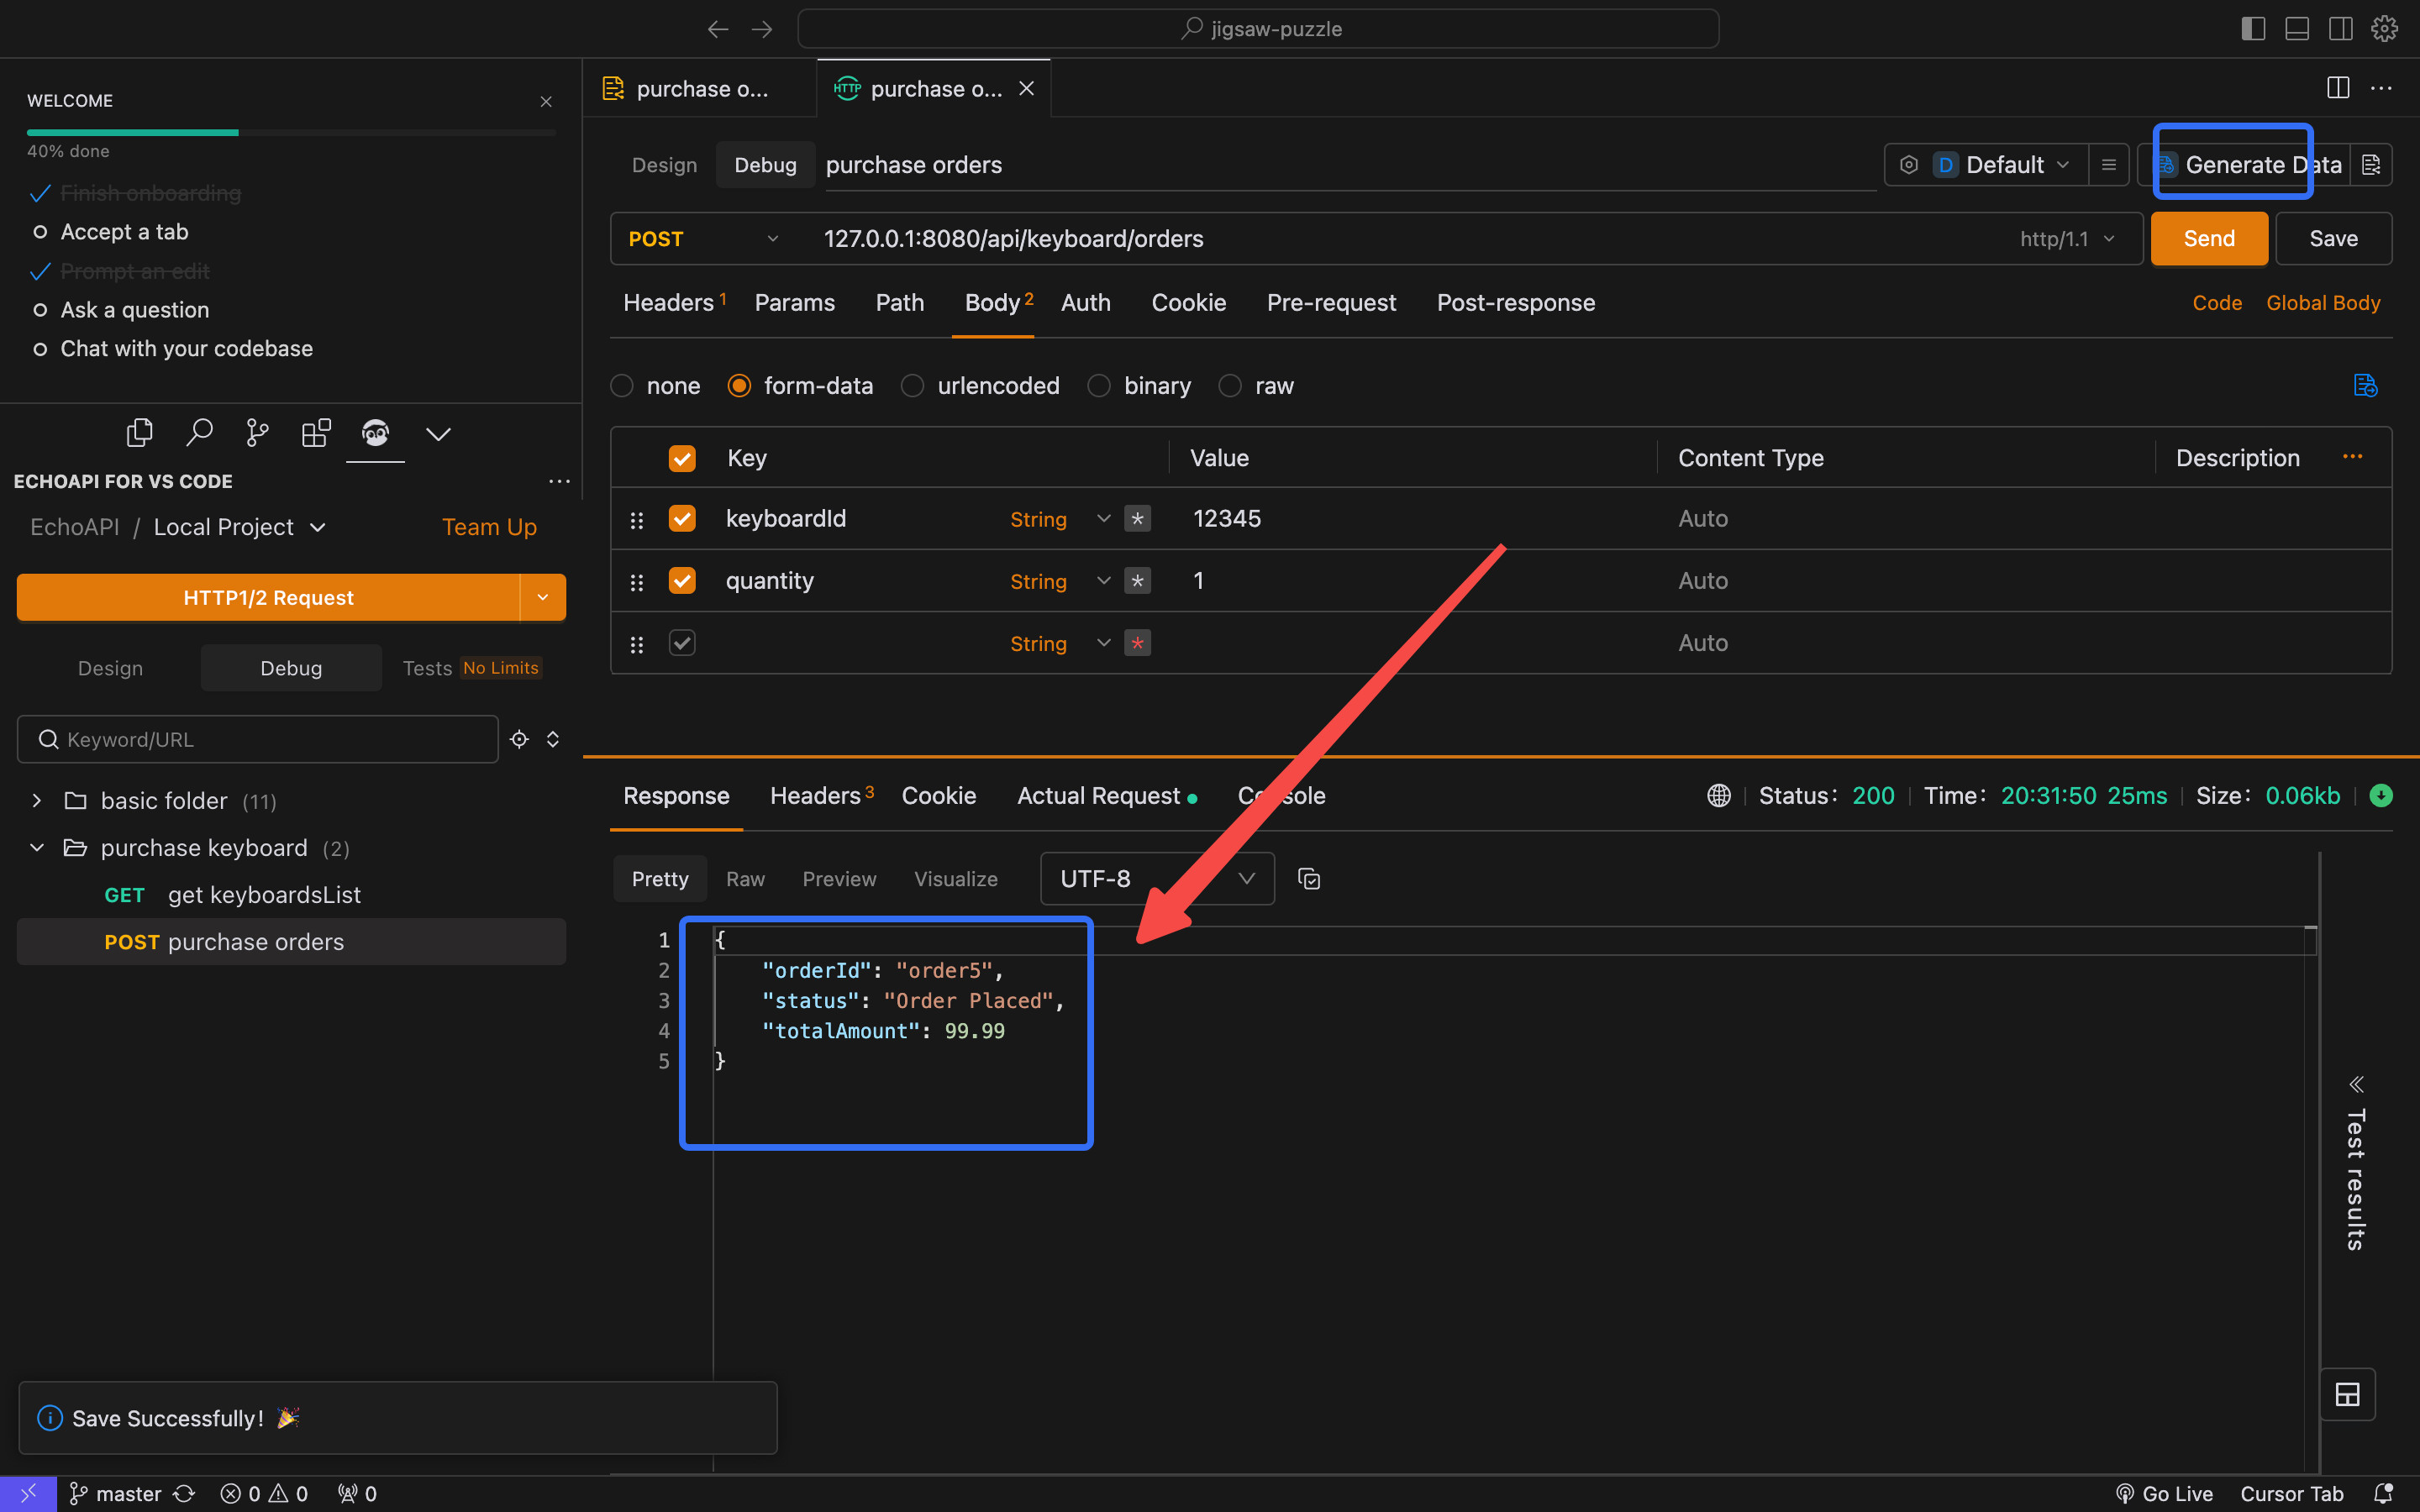Click the copy response icon
This screenshot has width=2420, height=1512.
(x=1308, y=878)
